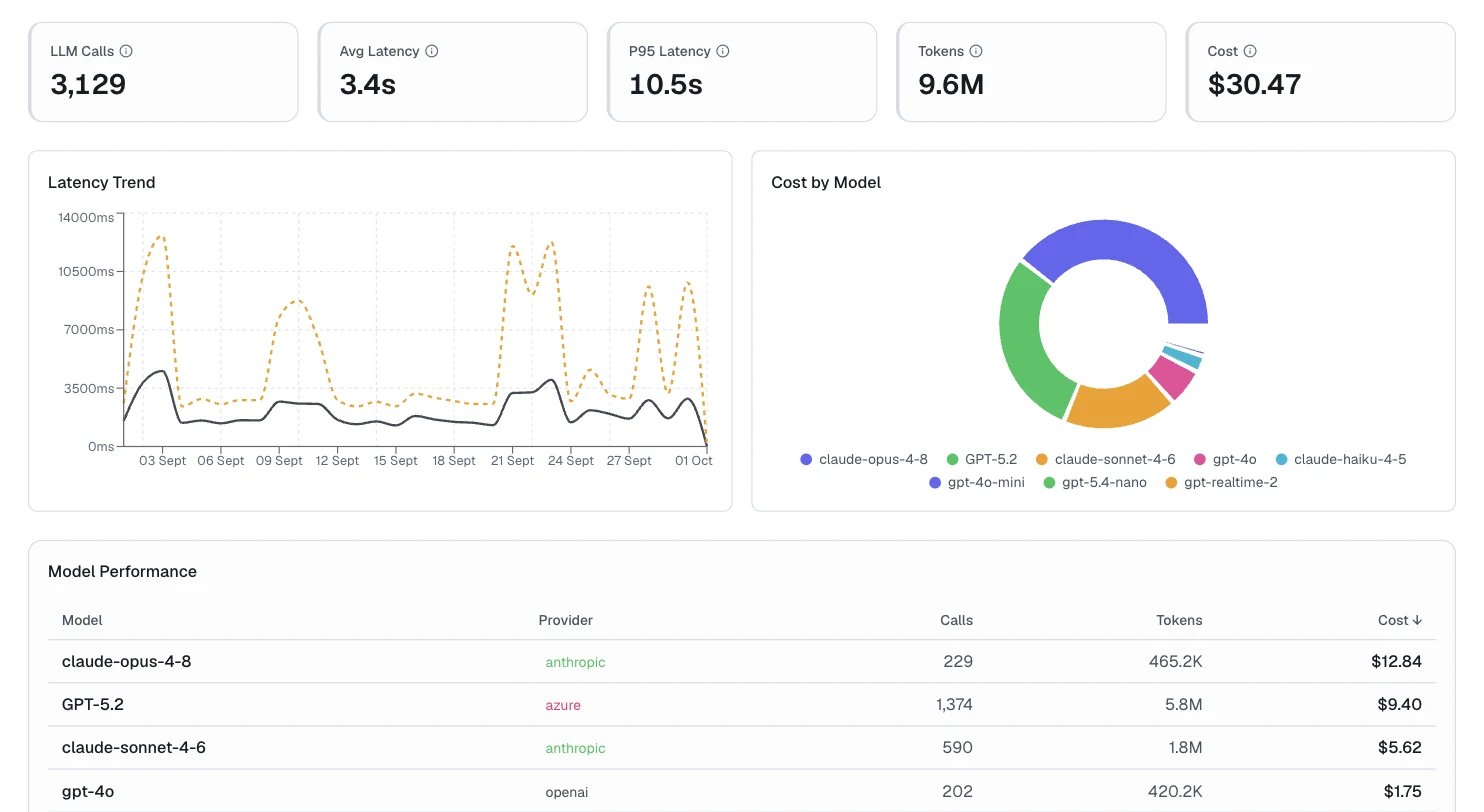Click the azure provider tag
Screen dimensions: 1484x812
pos(563,705)
